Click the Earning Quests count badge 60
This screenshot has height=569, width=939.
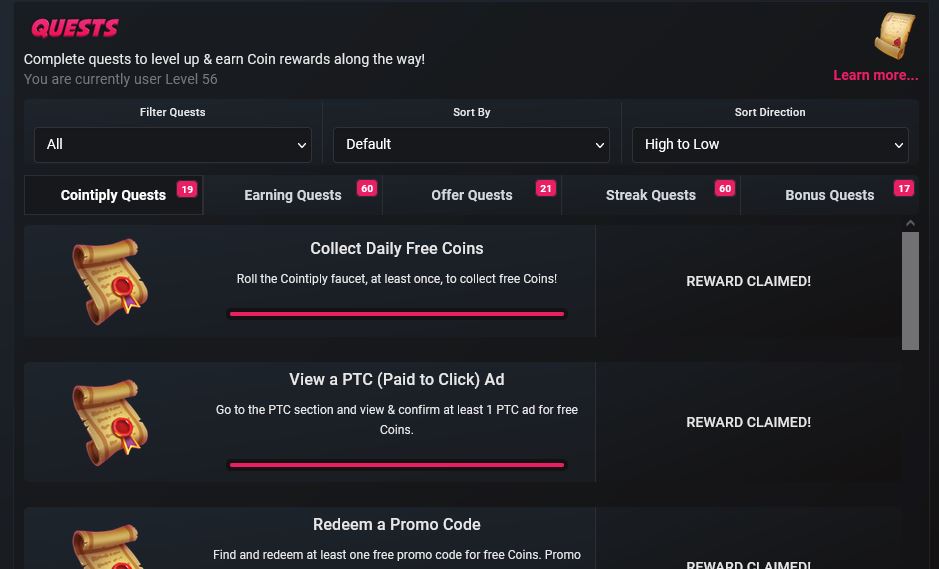point(366,189)
